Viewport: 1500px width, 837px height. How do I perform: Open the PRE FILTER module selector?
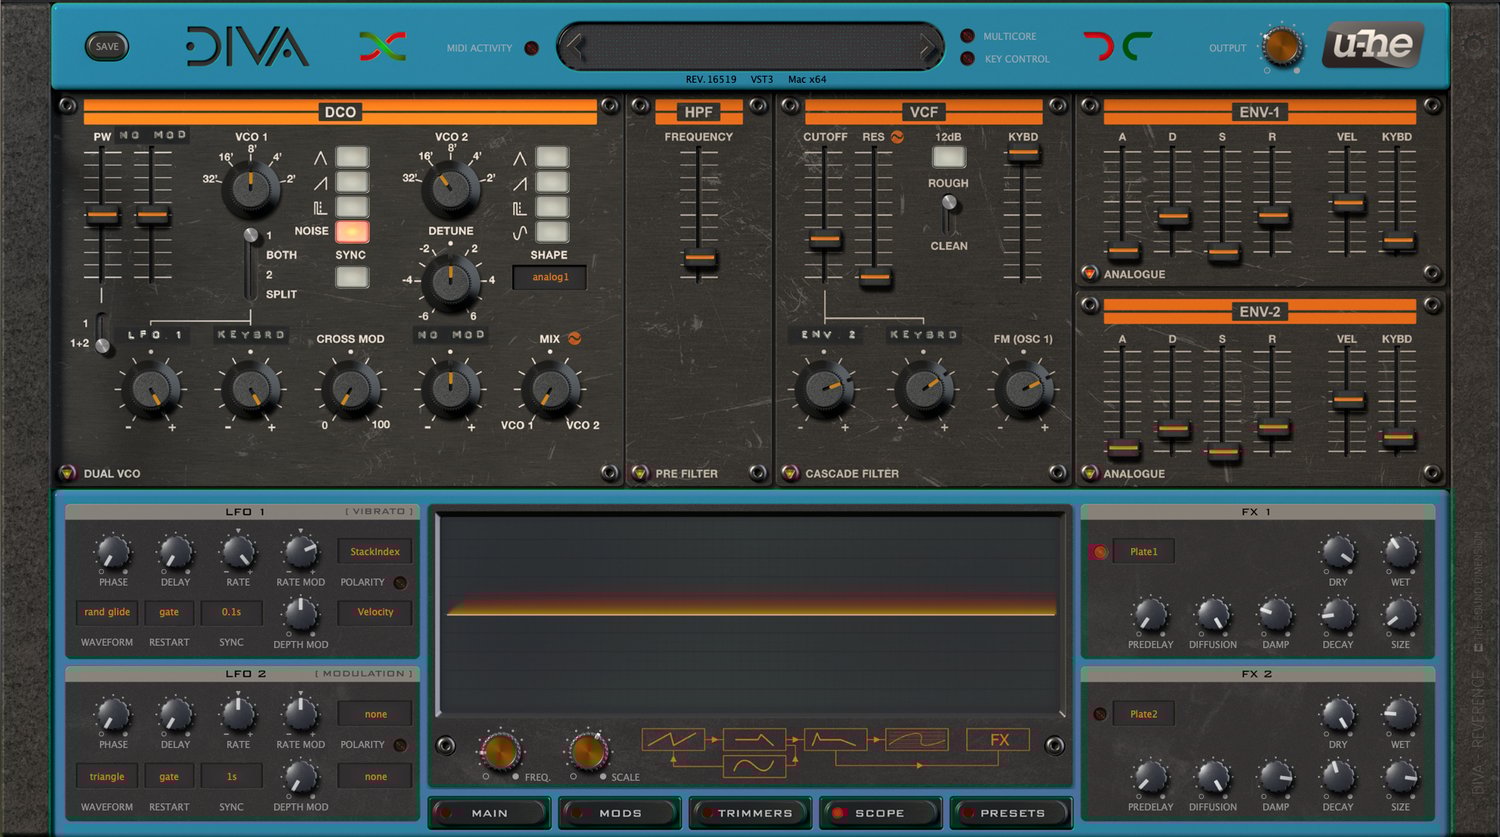point(640,473)
